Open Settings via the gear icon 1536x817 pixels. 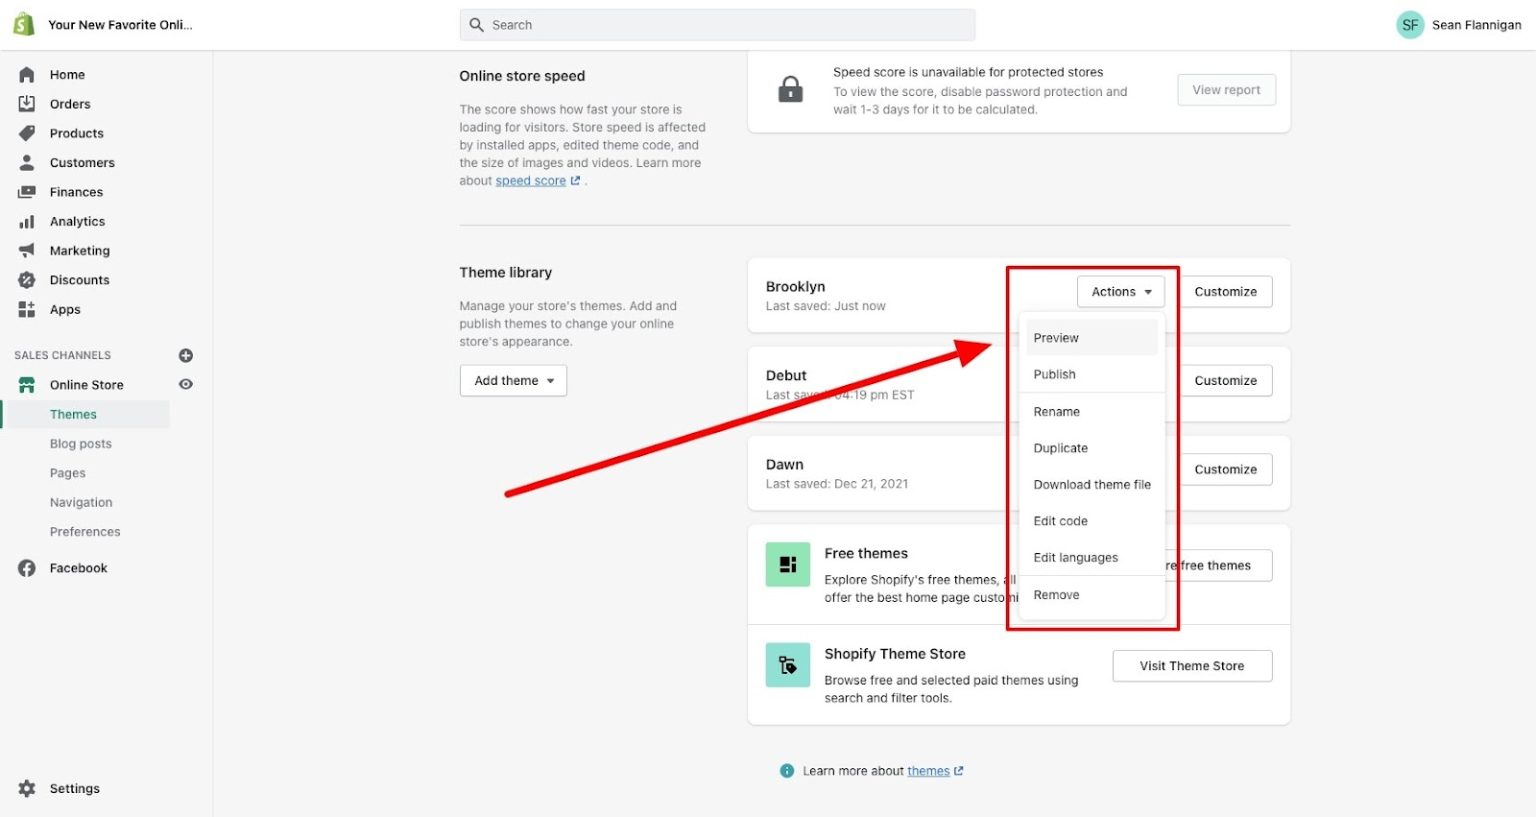[x=27, y=789]
